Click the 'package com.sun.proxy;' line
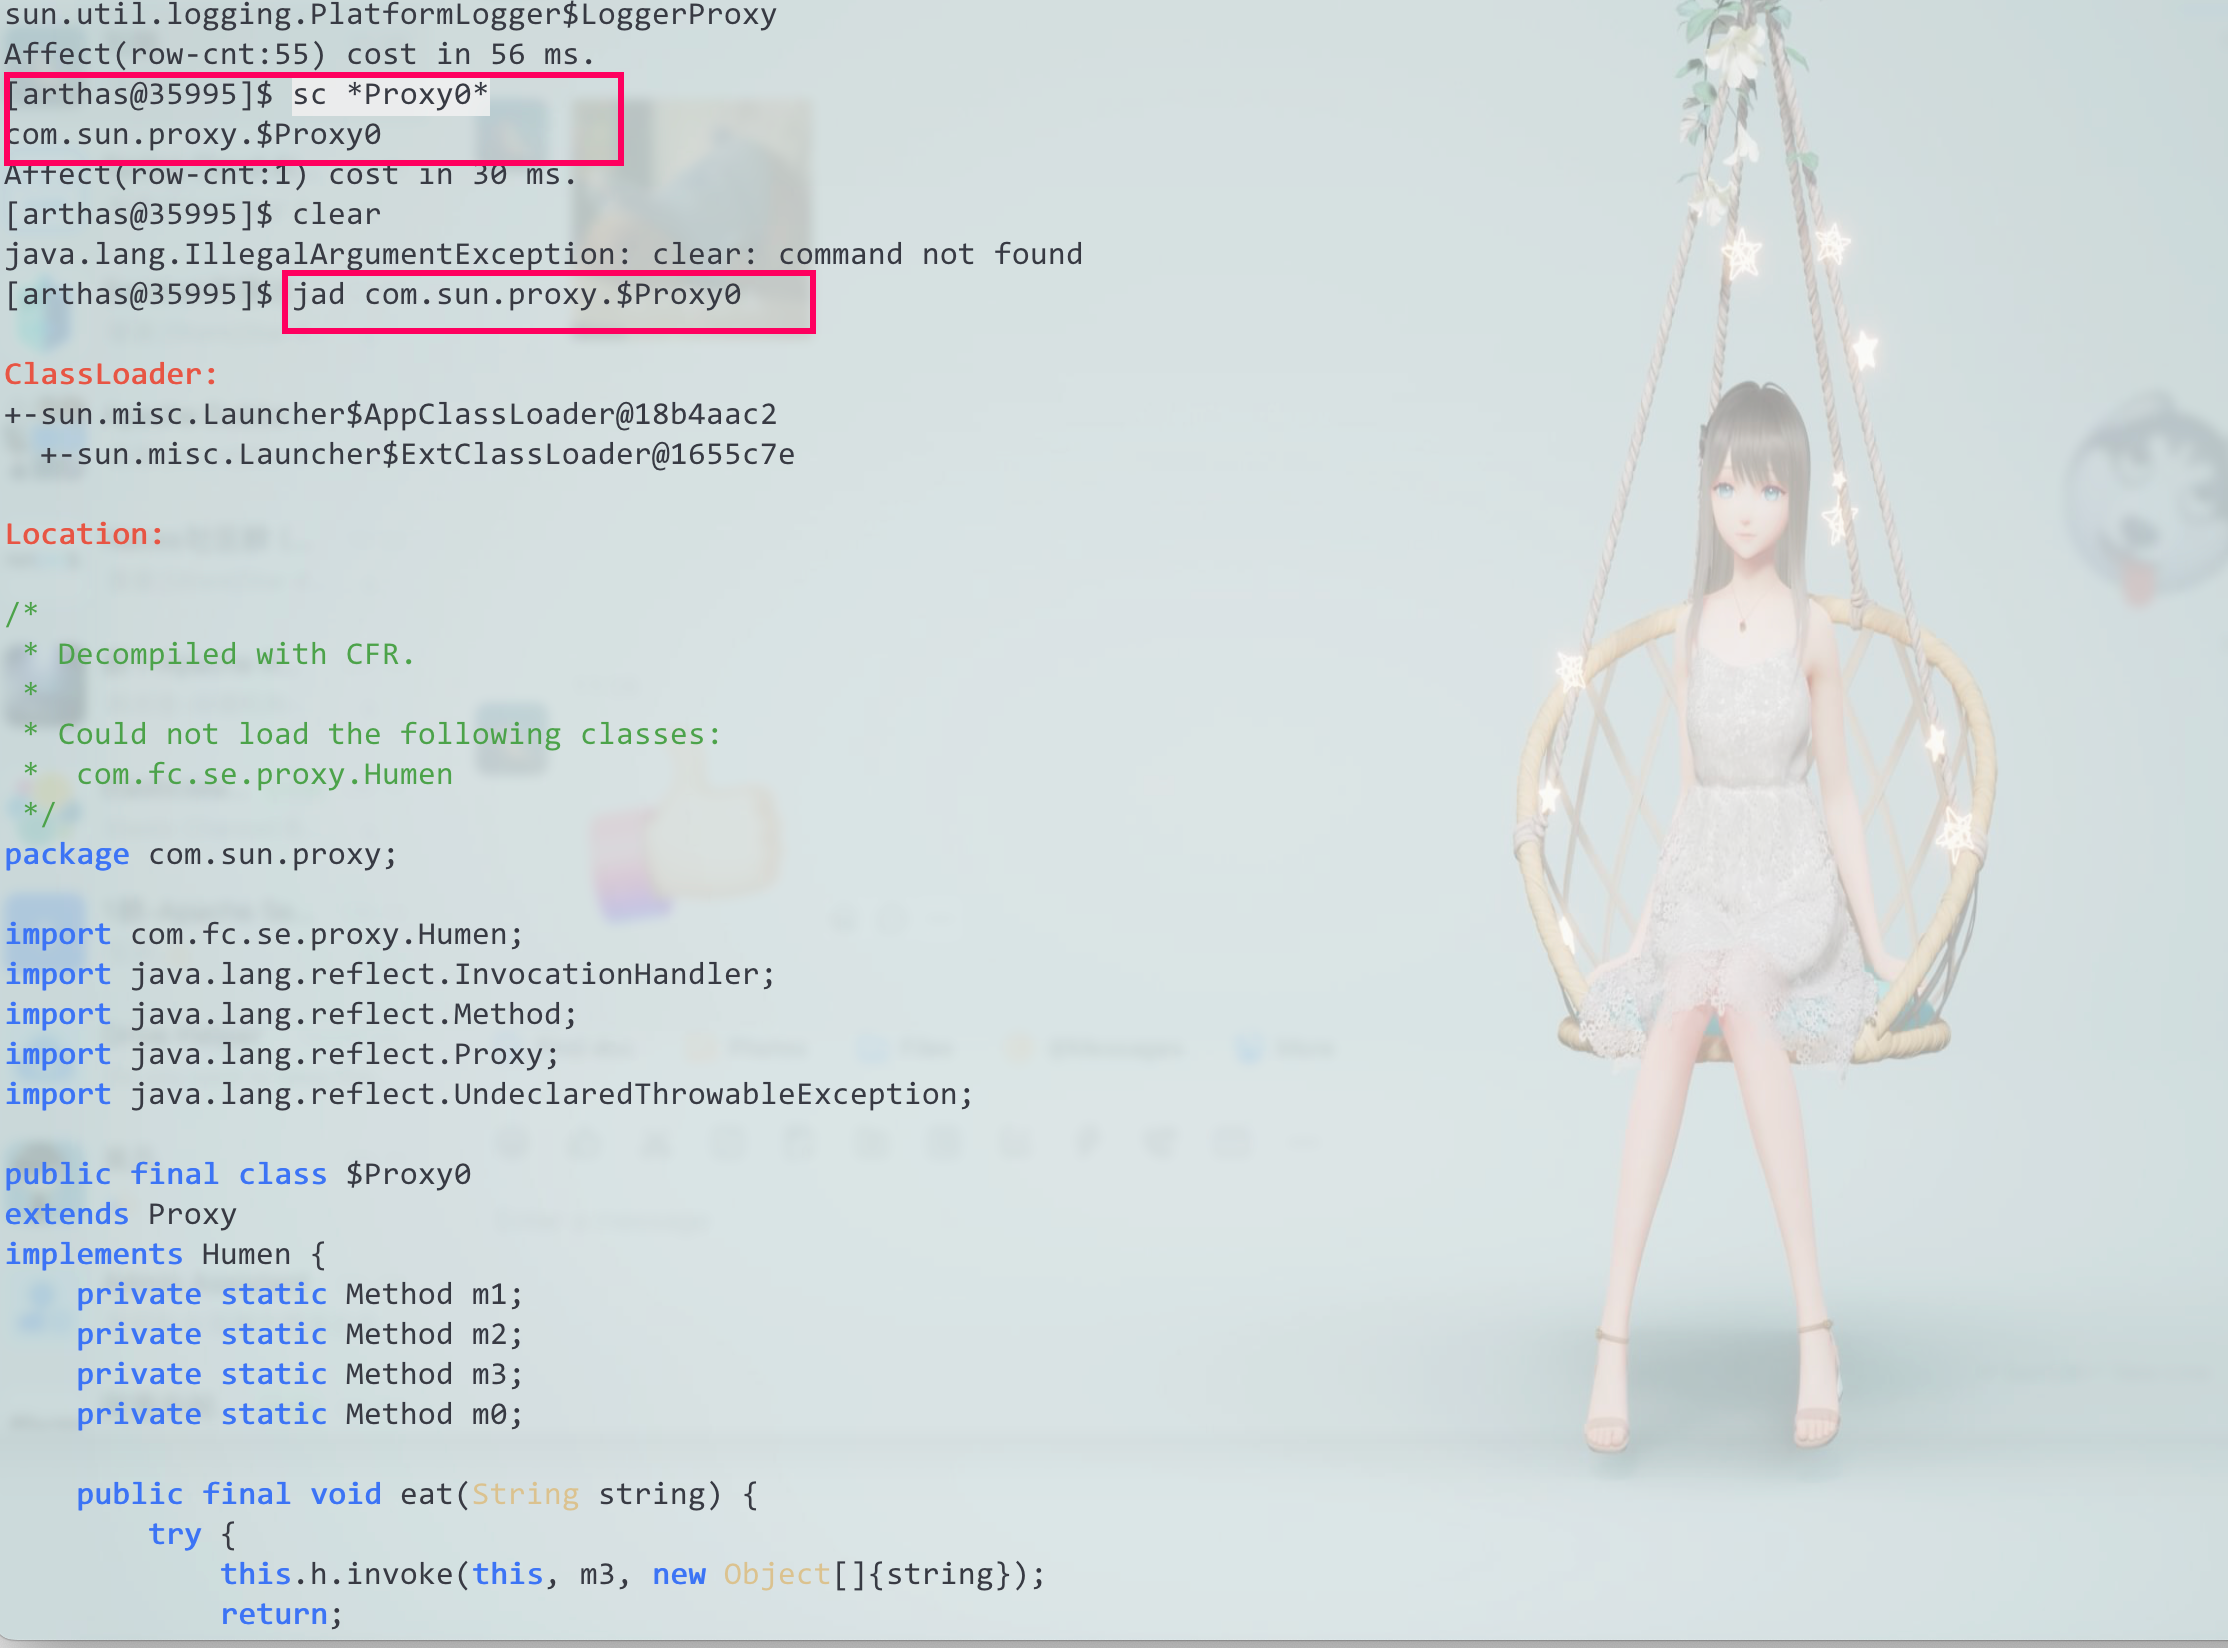 [x=201, y=855]
